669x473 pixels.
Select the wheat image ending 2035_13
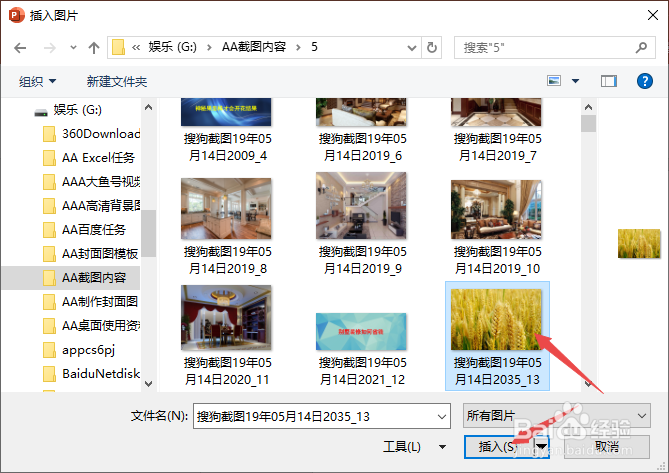coord(497,336)
